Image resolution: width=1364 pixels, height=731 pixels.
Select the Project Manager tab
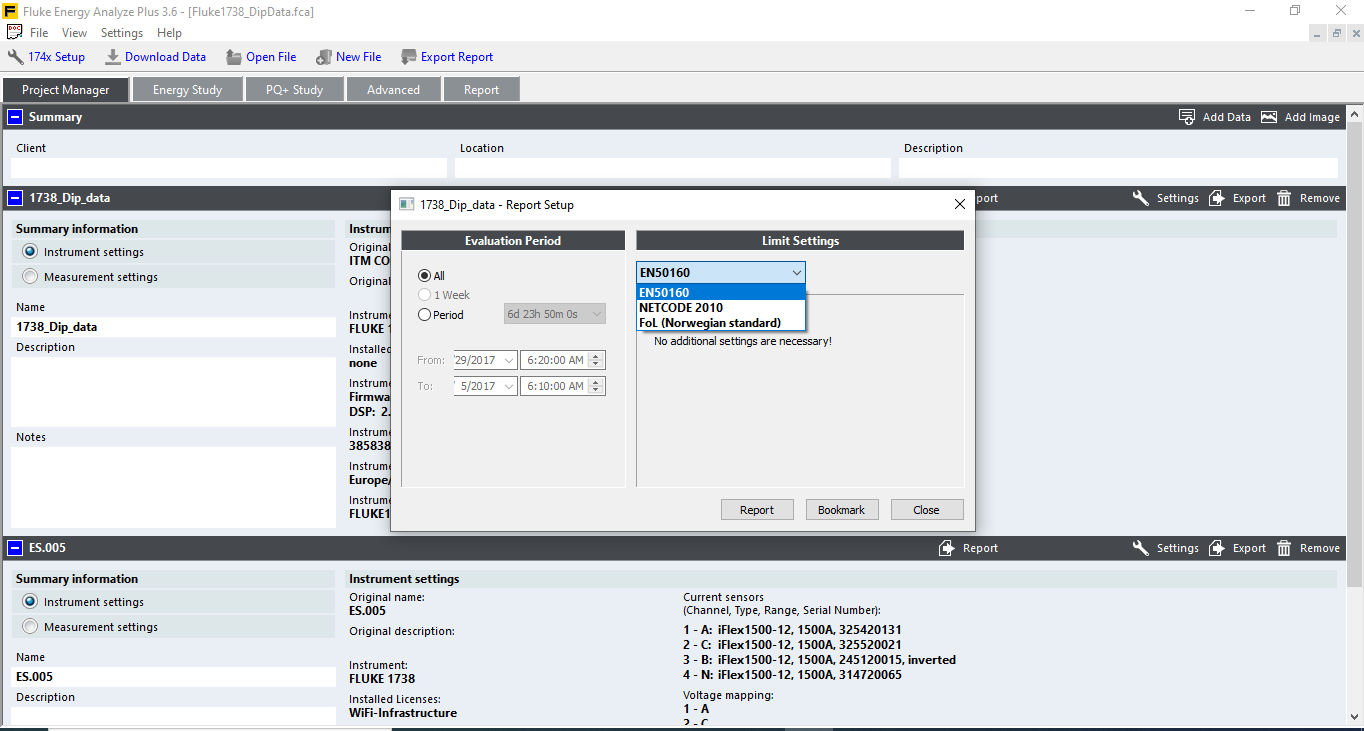[66, 90]
